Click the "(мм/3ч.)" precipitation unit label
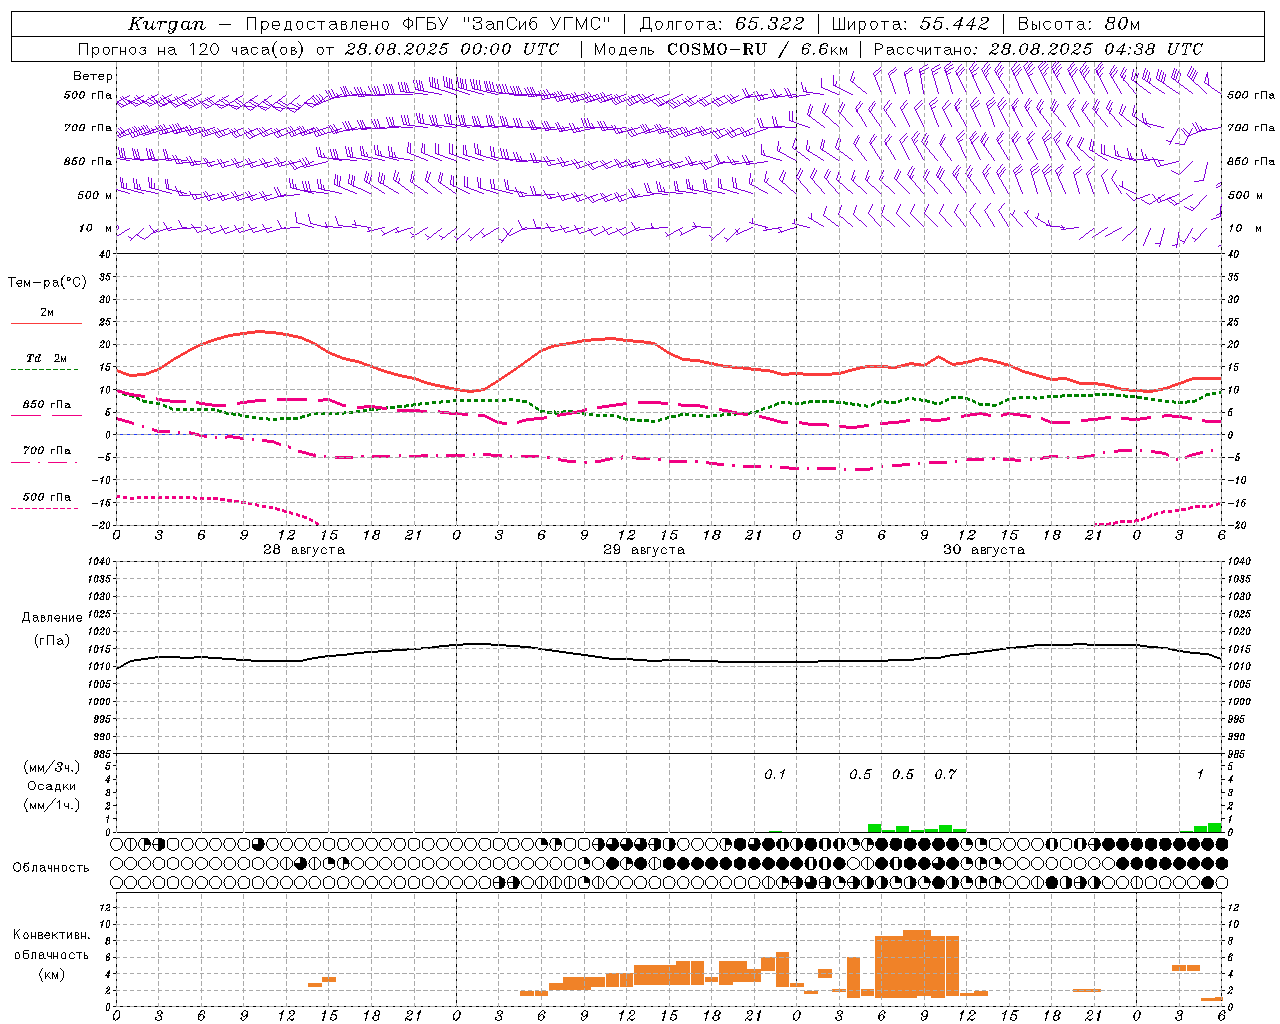Image resolution: width=1280 pixels, height=1024 pixels. point(52,768)
